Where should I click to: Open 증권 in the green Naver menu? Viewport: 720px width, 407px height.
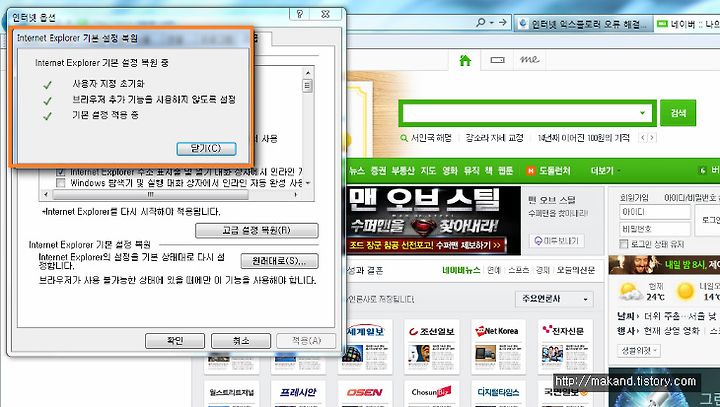tap(378, 171)
